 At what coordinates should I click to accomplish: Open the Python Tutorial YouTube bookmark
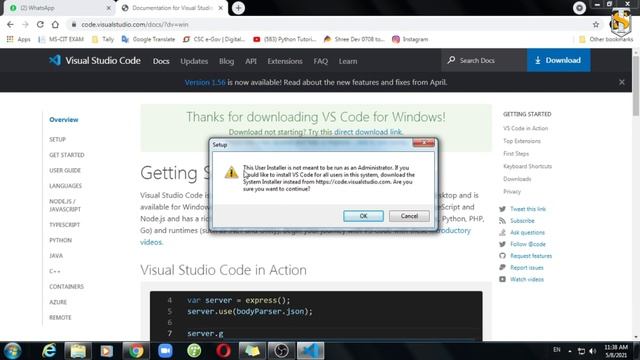pos(284,39)
